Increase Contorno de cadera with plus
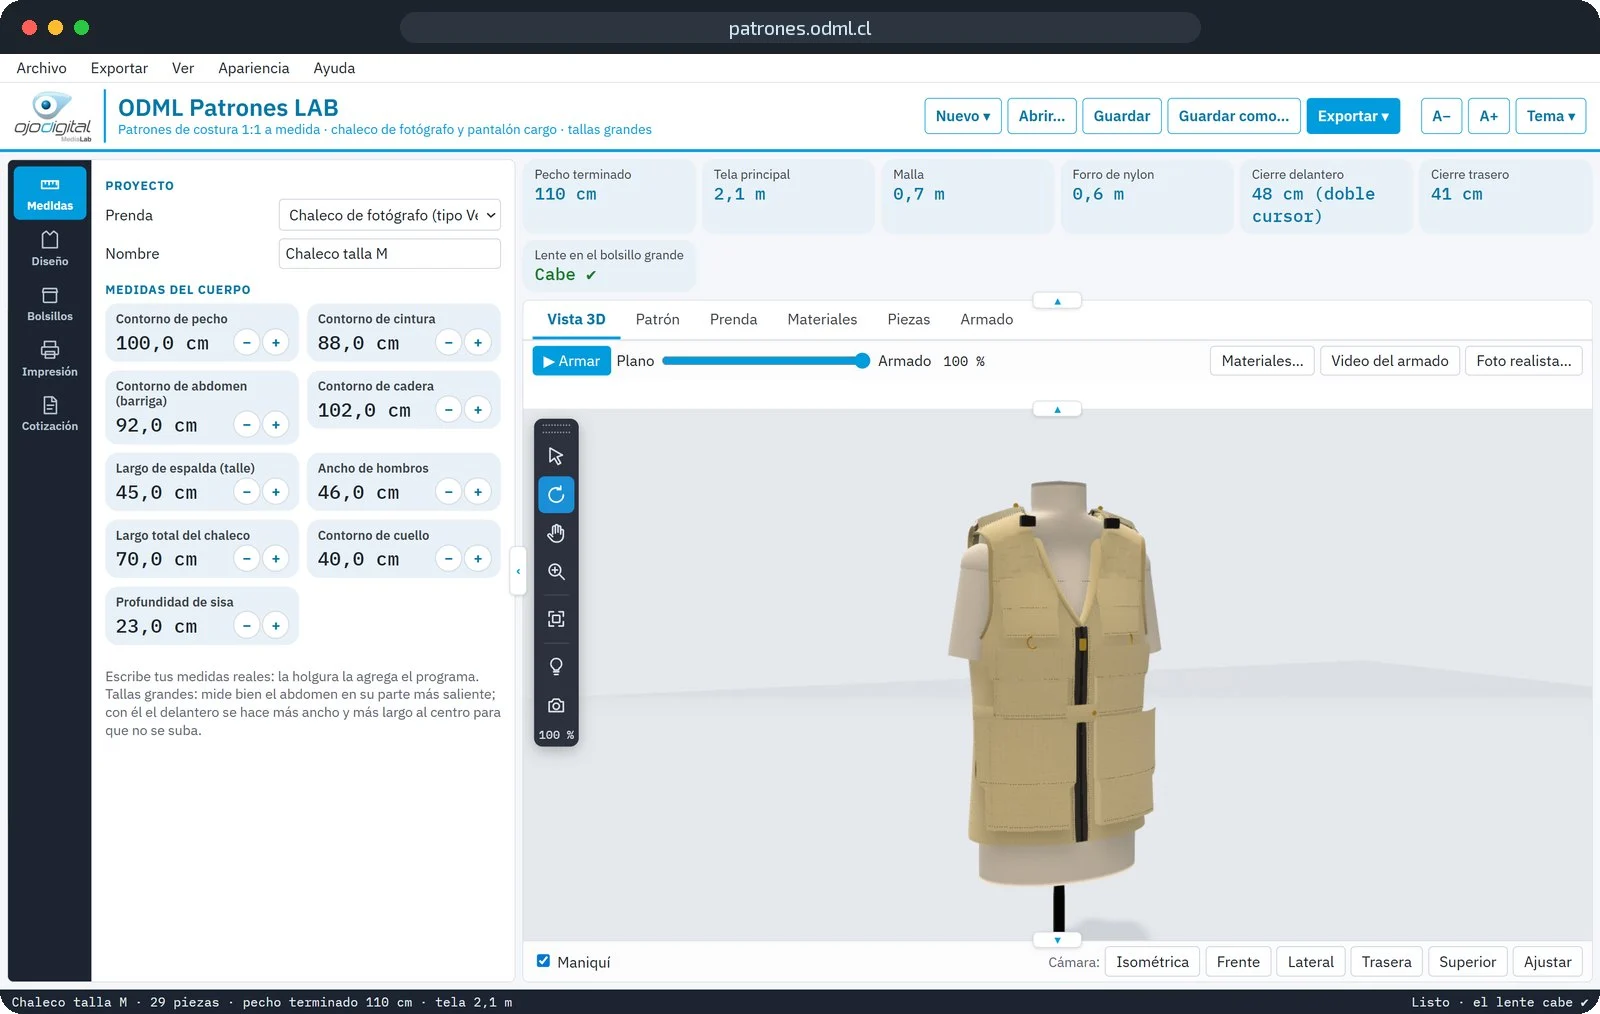Screen dimensions: 1600x1014 click(478, 410)
